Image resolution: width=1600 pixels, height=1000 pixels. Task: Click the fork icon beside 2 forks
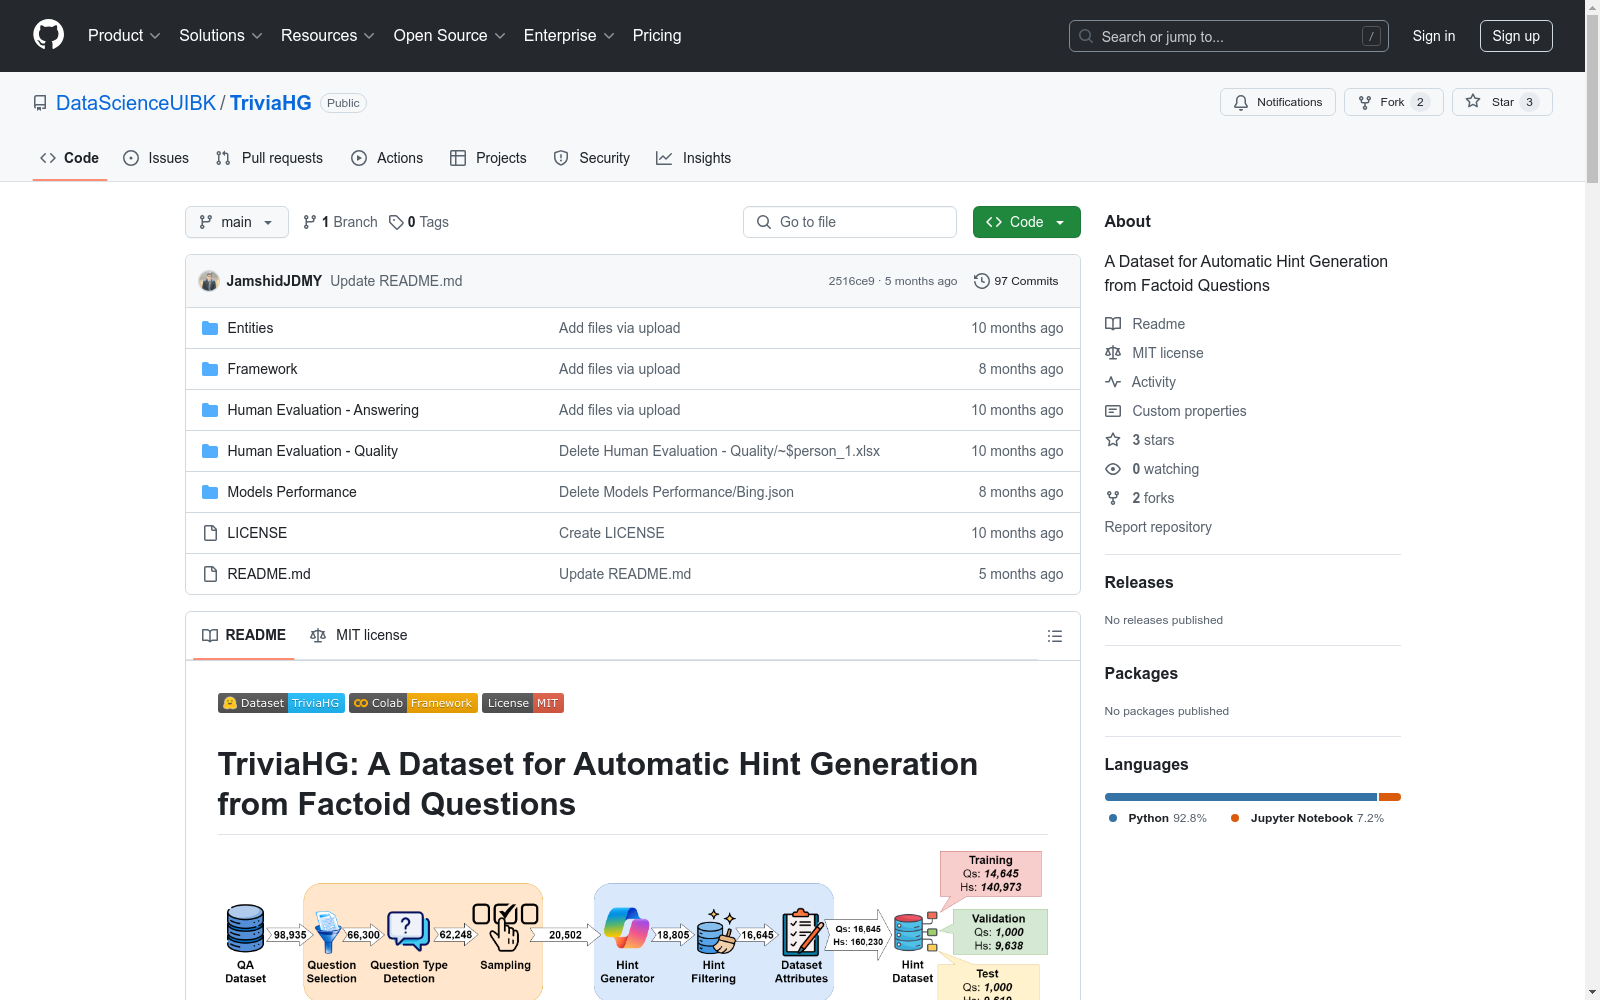(1113, 498)
